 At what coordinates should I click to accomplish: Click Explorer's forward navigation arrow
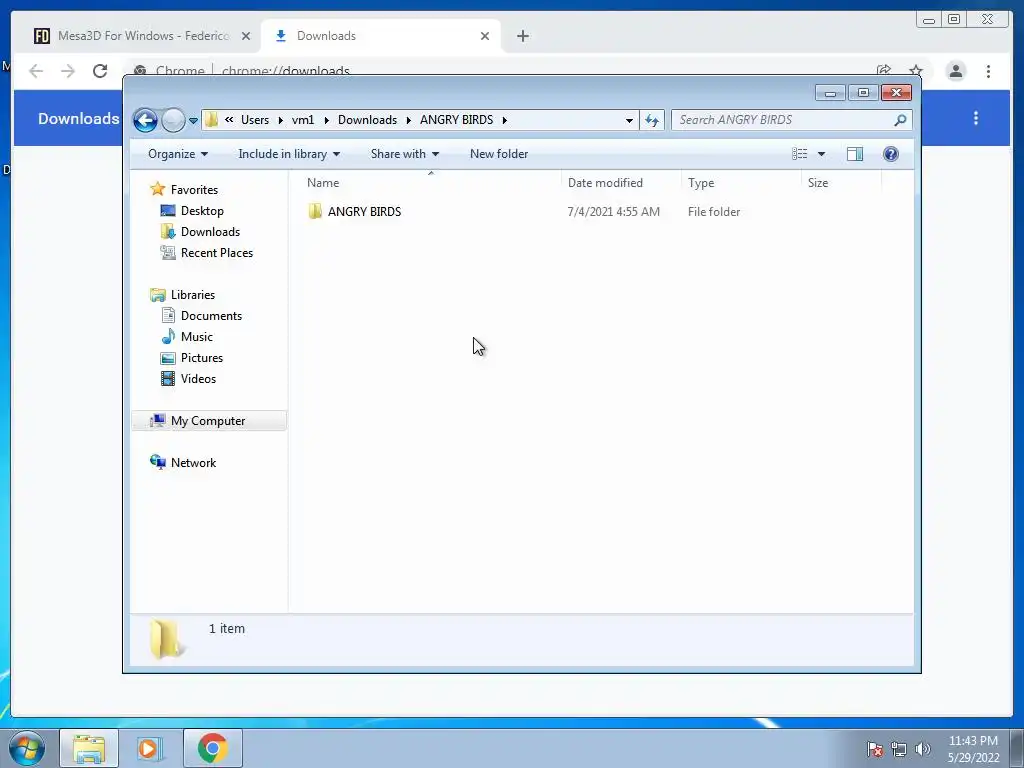(x=173, y=120)
